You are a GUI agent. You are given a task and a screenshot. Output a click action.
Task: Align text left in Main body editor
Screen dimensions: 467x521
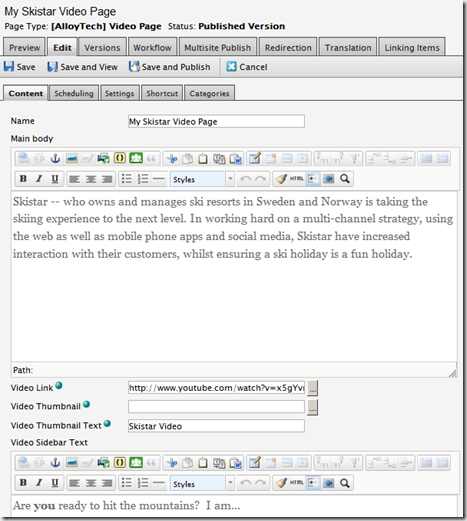coord(74,179)
